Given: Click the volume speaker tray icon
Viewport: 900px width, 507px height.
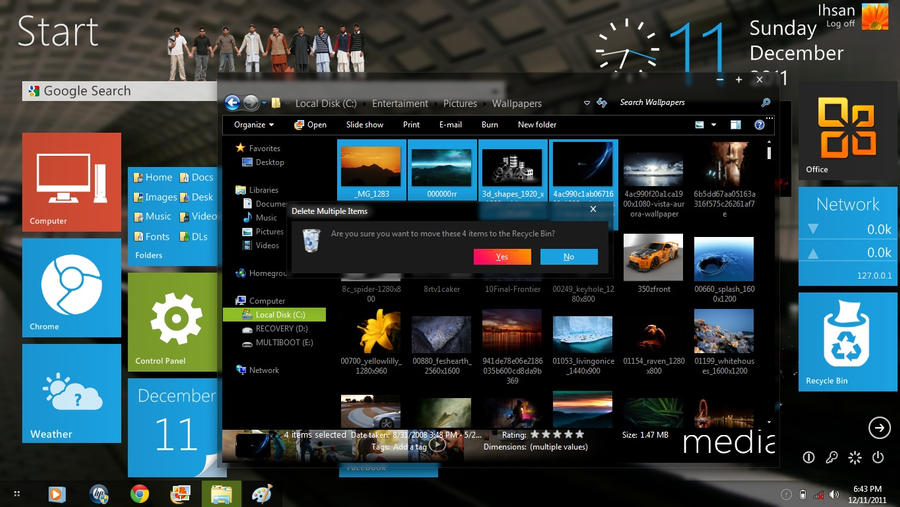Looking at the screenshot, I should (834, 494).
